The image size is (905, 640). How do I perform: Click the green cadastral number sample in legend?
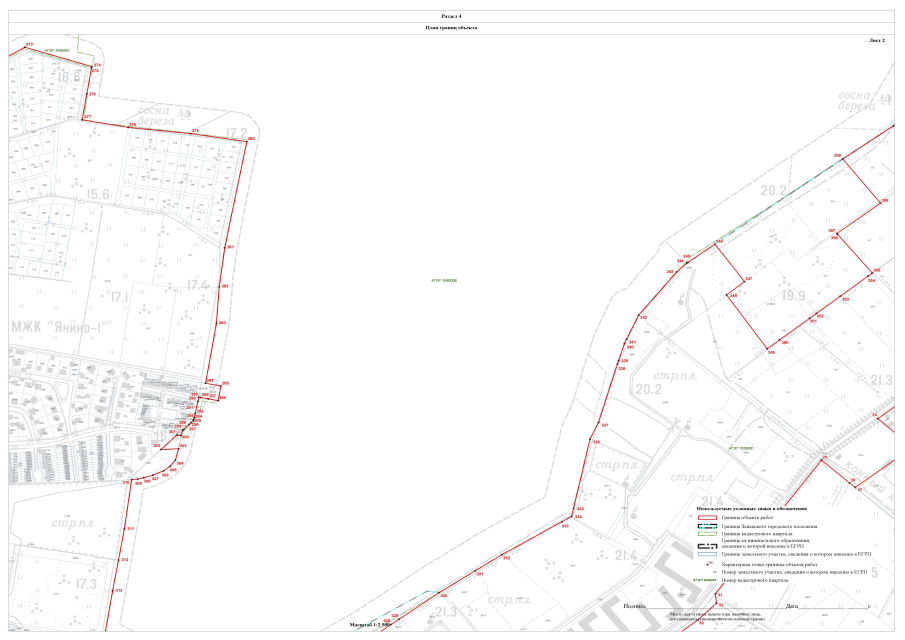click(705, 579)
